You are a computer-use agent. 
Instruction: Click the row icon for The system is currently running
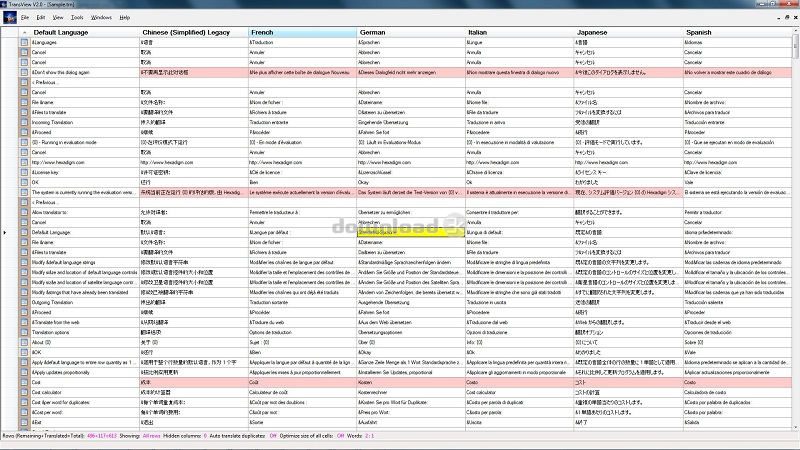(x=24, y=192)
